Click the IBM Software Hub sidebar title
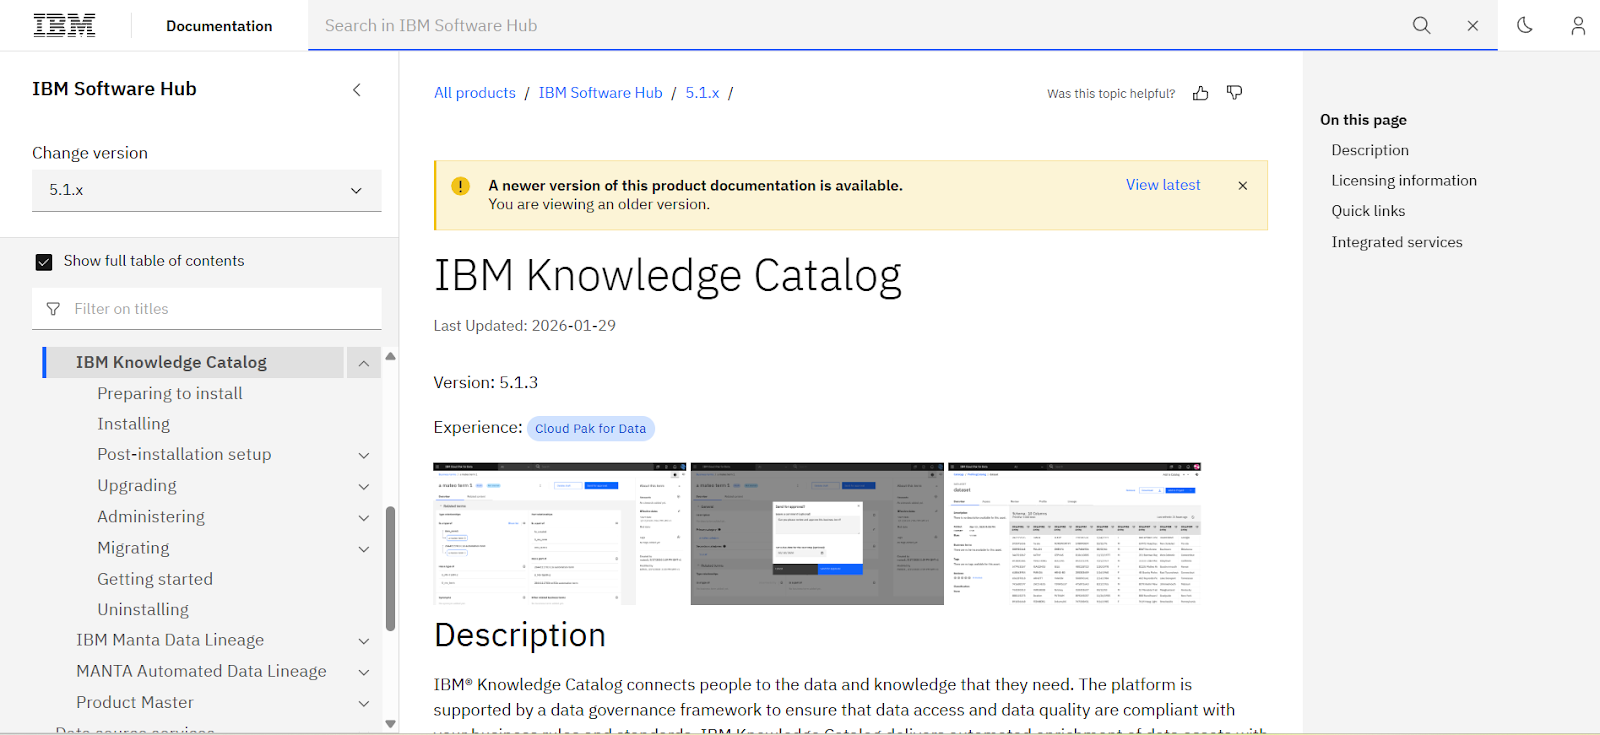Viewport: 1600px width, 735px height. pos(114,89)
